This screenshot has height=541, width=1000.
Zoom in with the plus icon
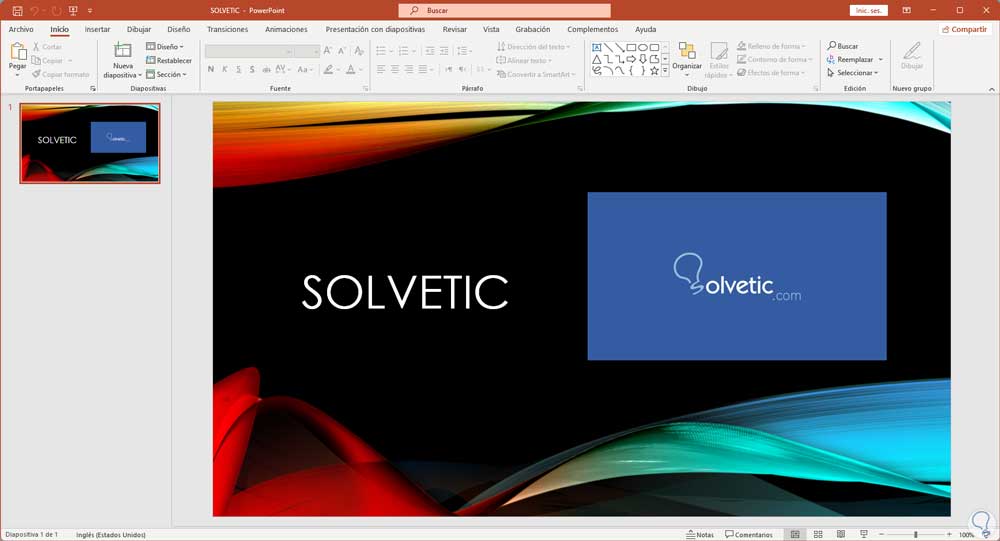click(x=949, y=535)
